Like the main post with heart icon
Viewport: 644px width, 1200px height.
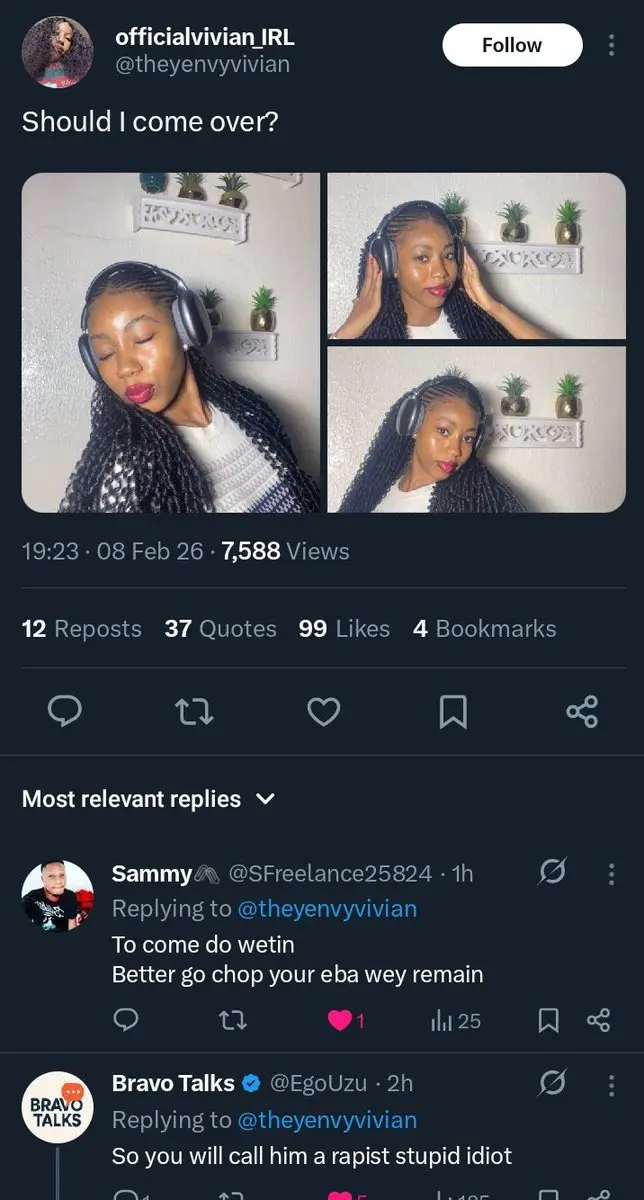tap(323, 711)
